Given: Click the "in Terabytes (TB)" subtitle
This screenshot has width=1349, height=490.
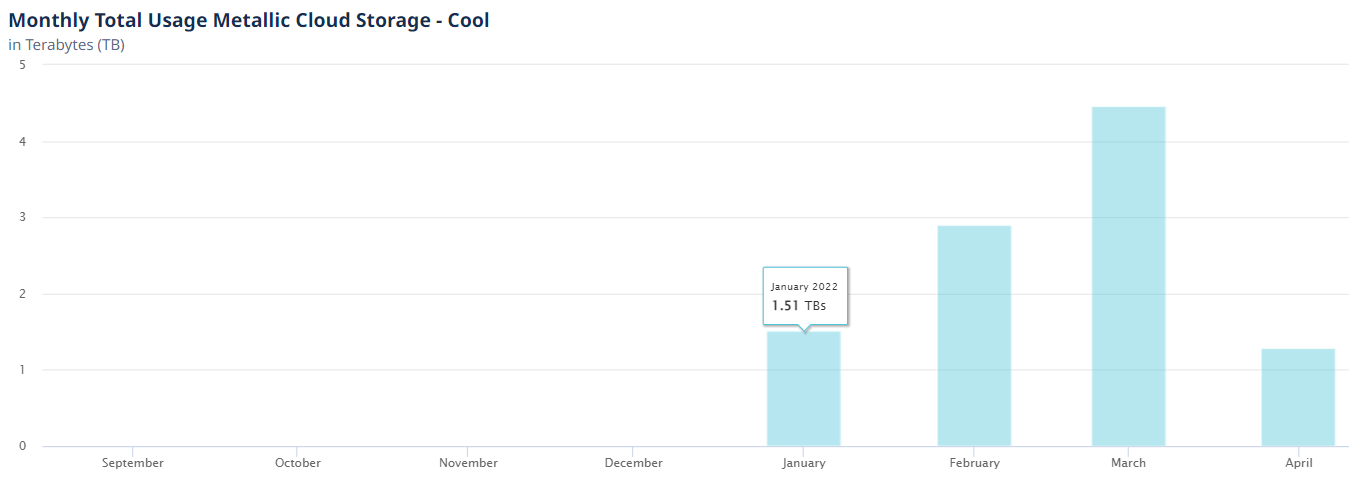Looking at the screenshot, I should (66, 45).
